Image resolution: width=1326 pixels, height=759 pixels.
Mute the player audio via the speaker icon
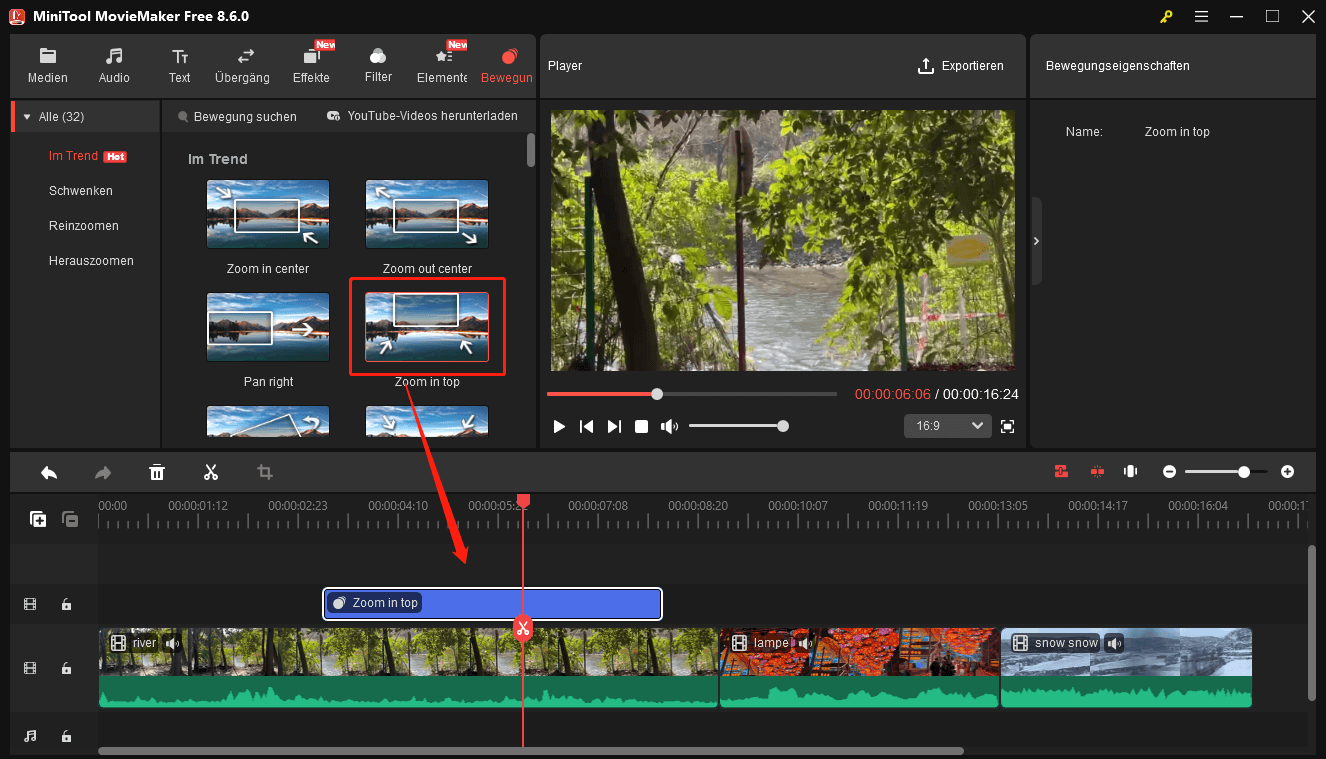point(669,425)
